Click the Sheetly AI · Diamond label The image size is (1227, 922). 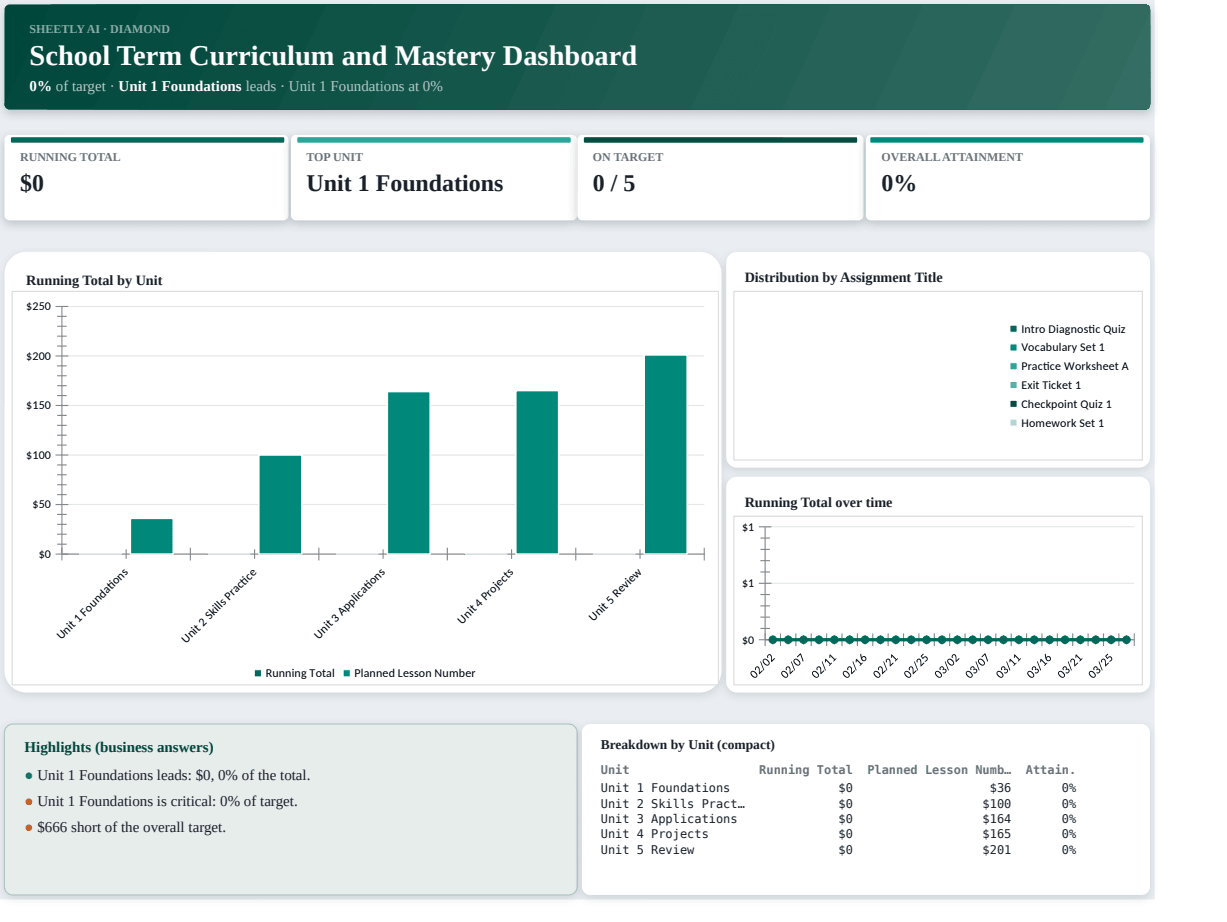99,29
